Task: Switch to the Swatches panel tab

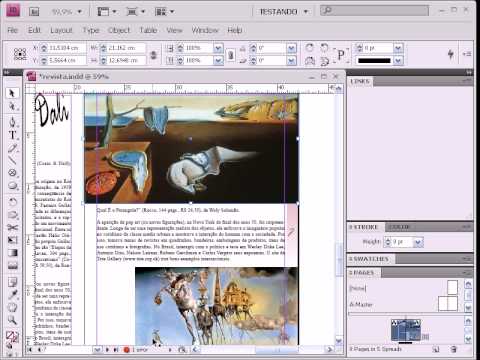Action: coord(368,259)
